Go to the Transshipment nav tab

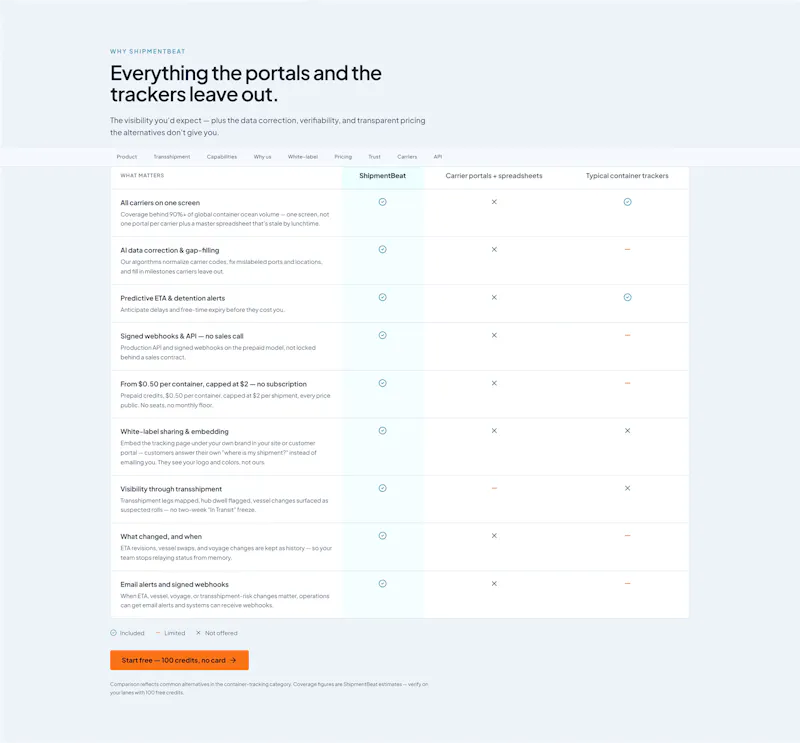click(x=172, y=157)
